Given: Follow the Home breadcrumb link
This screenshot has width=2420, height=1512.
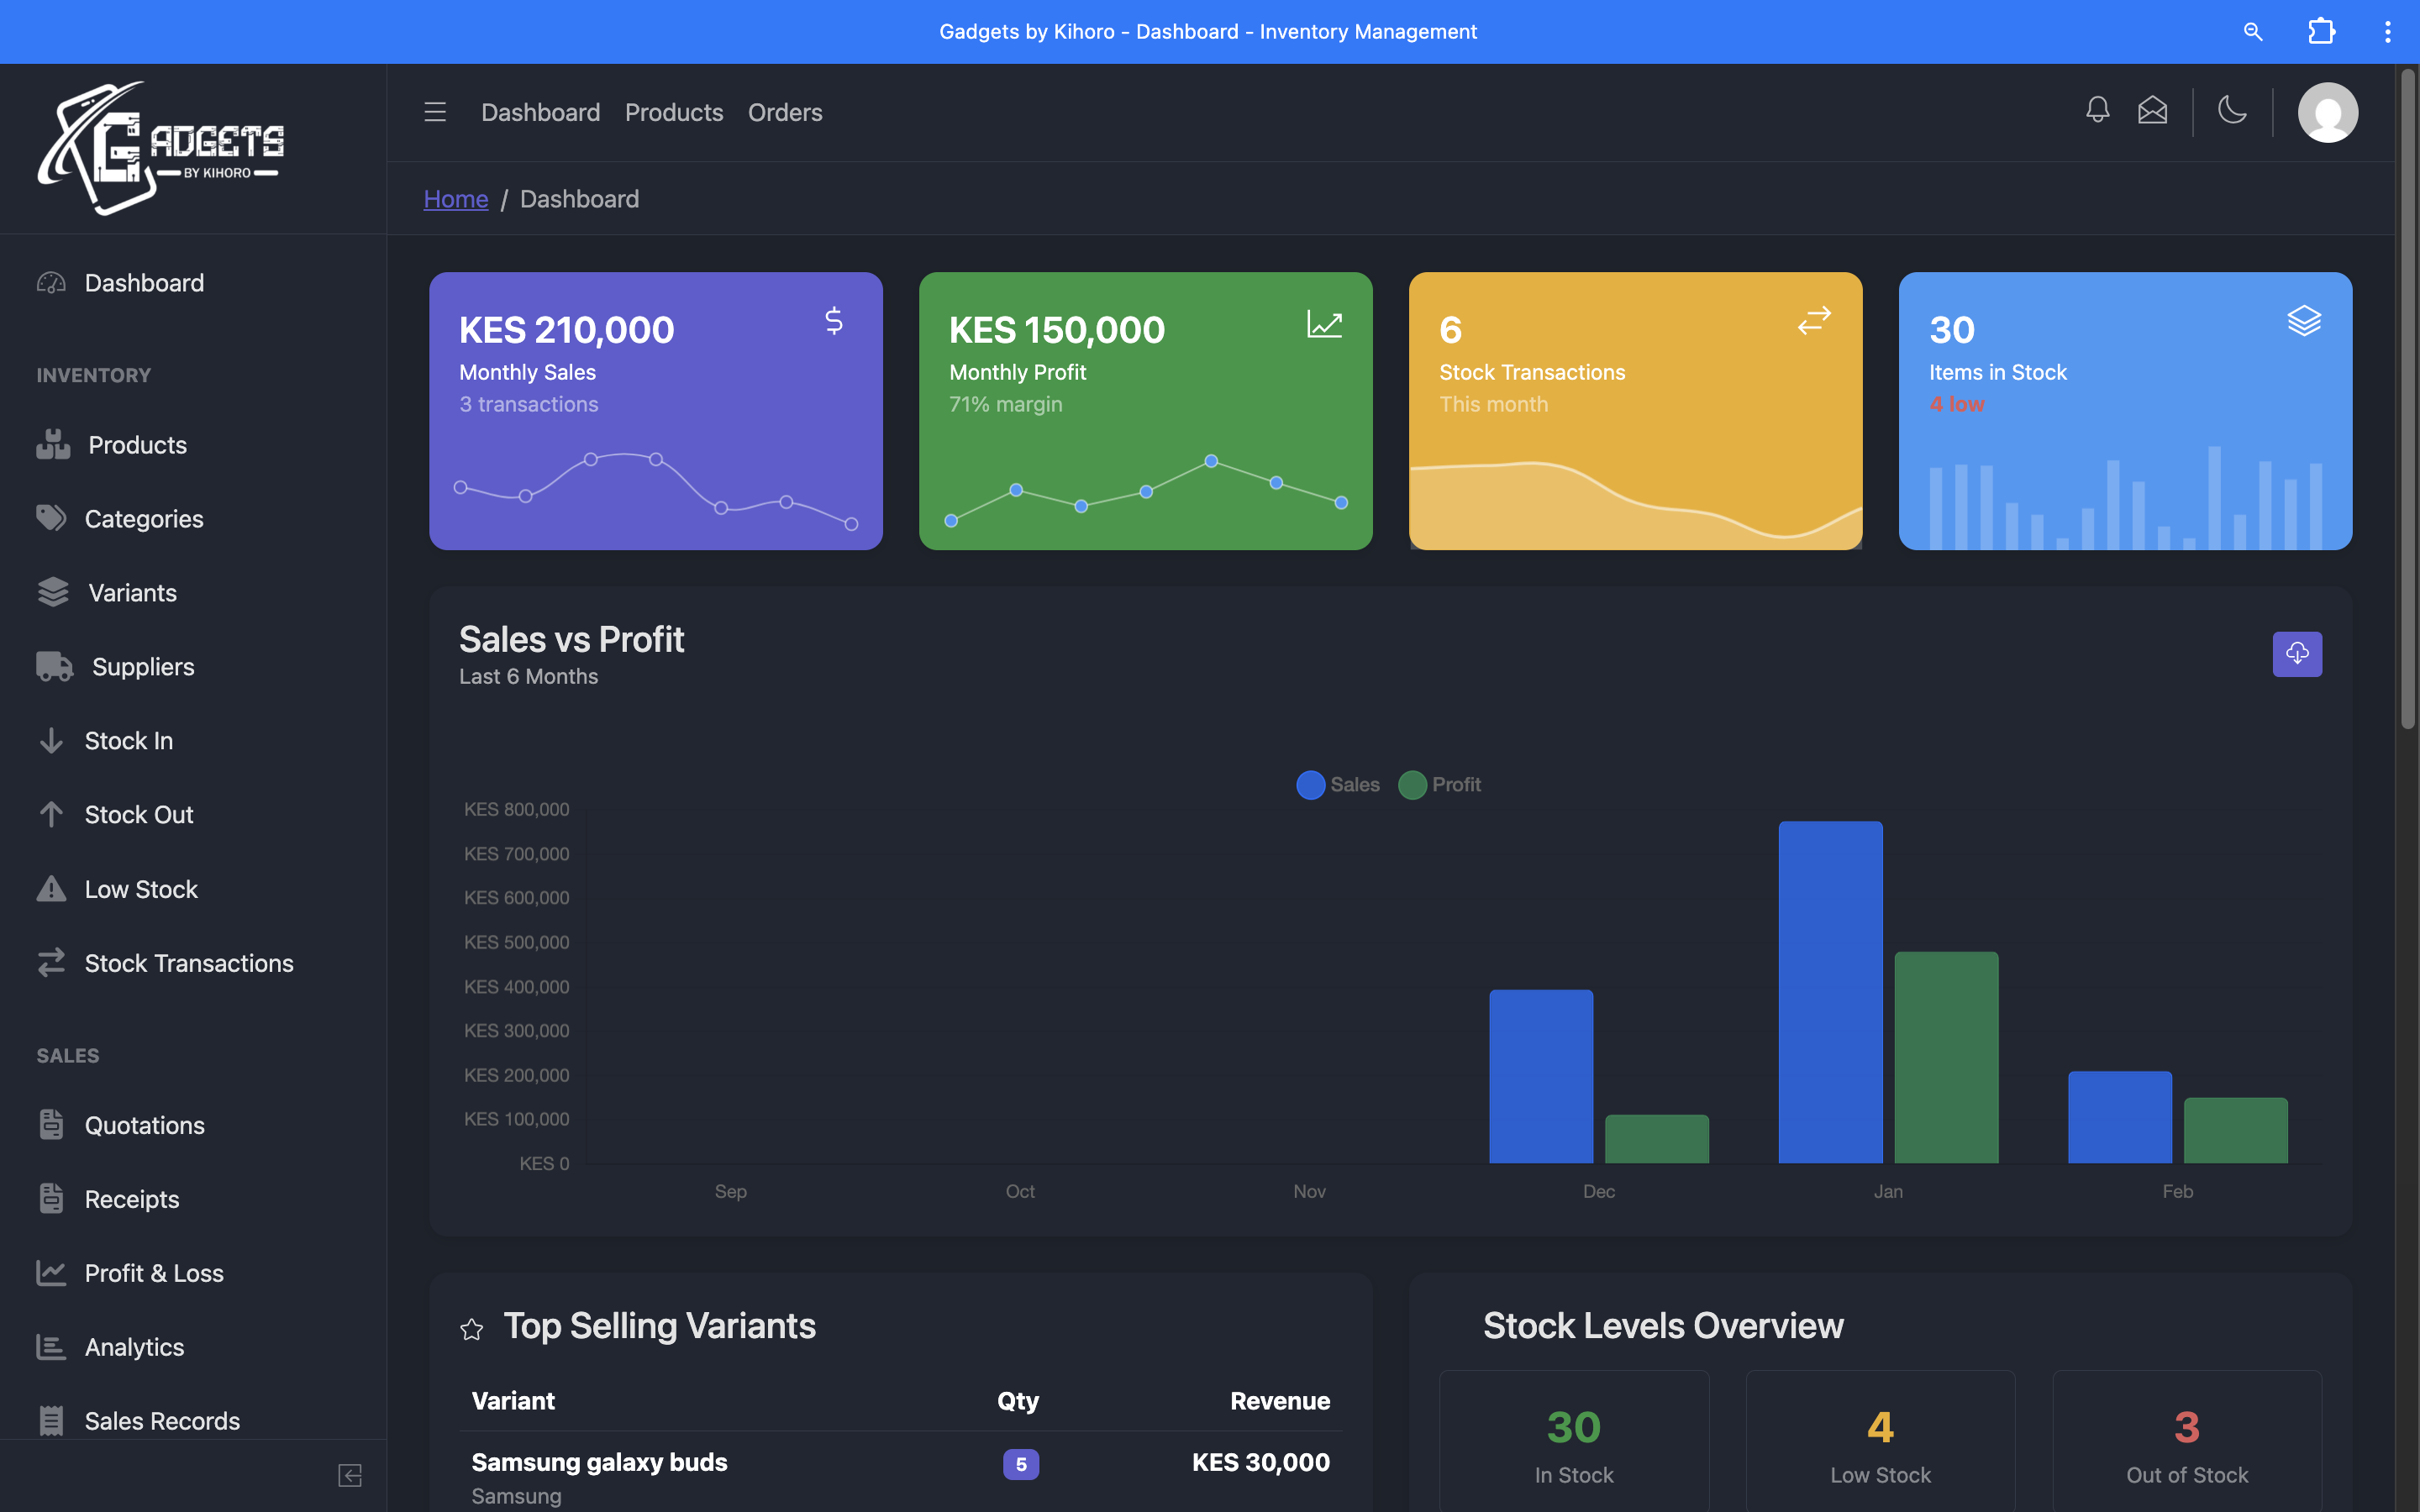Looking at the screenshot, I should click(456, 198).
